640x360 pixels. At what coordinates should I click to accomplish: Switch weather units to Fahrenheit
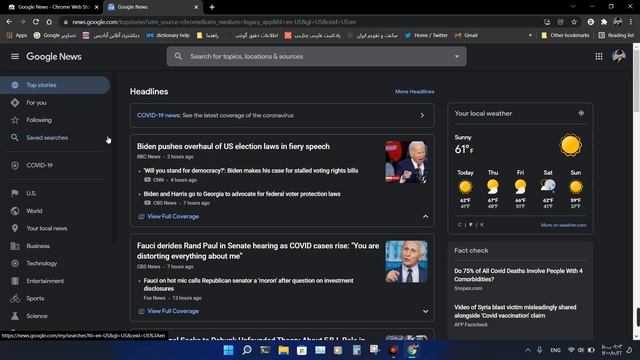pos(471,225)
